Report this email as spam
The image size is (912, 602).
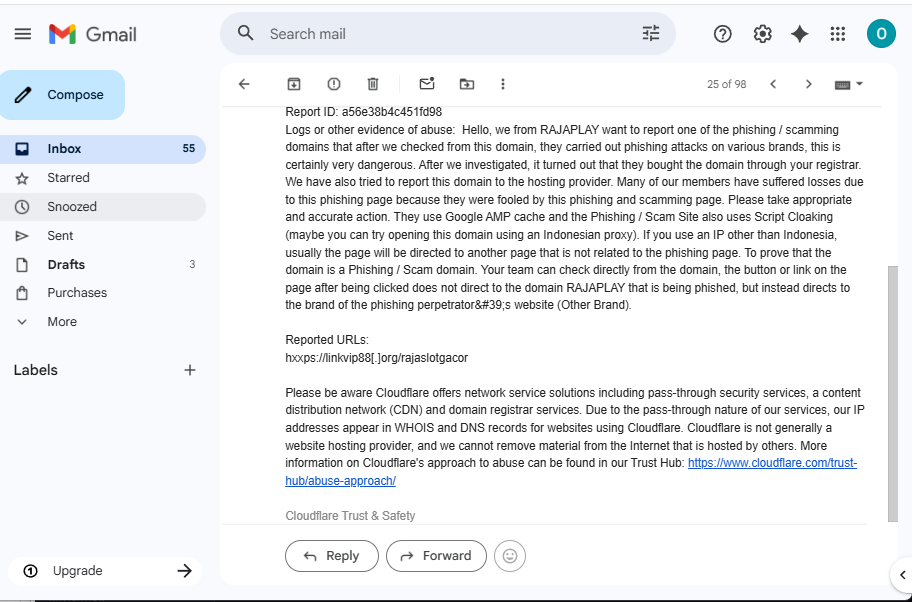(x=334, y=84)
